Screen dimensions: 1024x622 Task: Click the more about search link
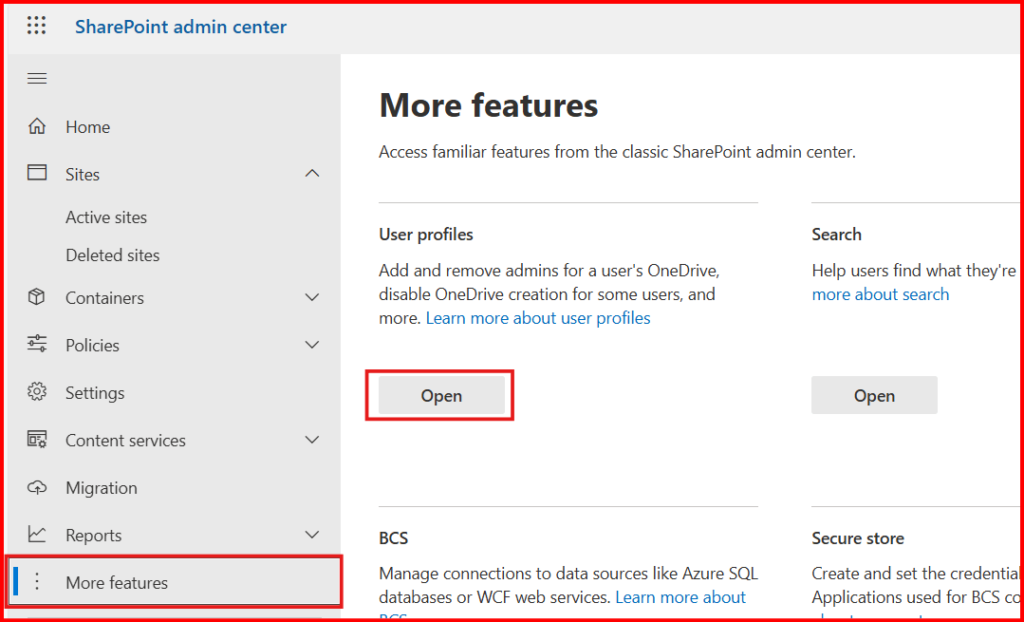pos(880,294)
